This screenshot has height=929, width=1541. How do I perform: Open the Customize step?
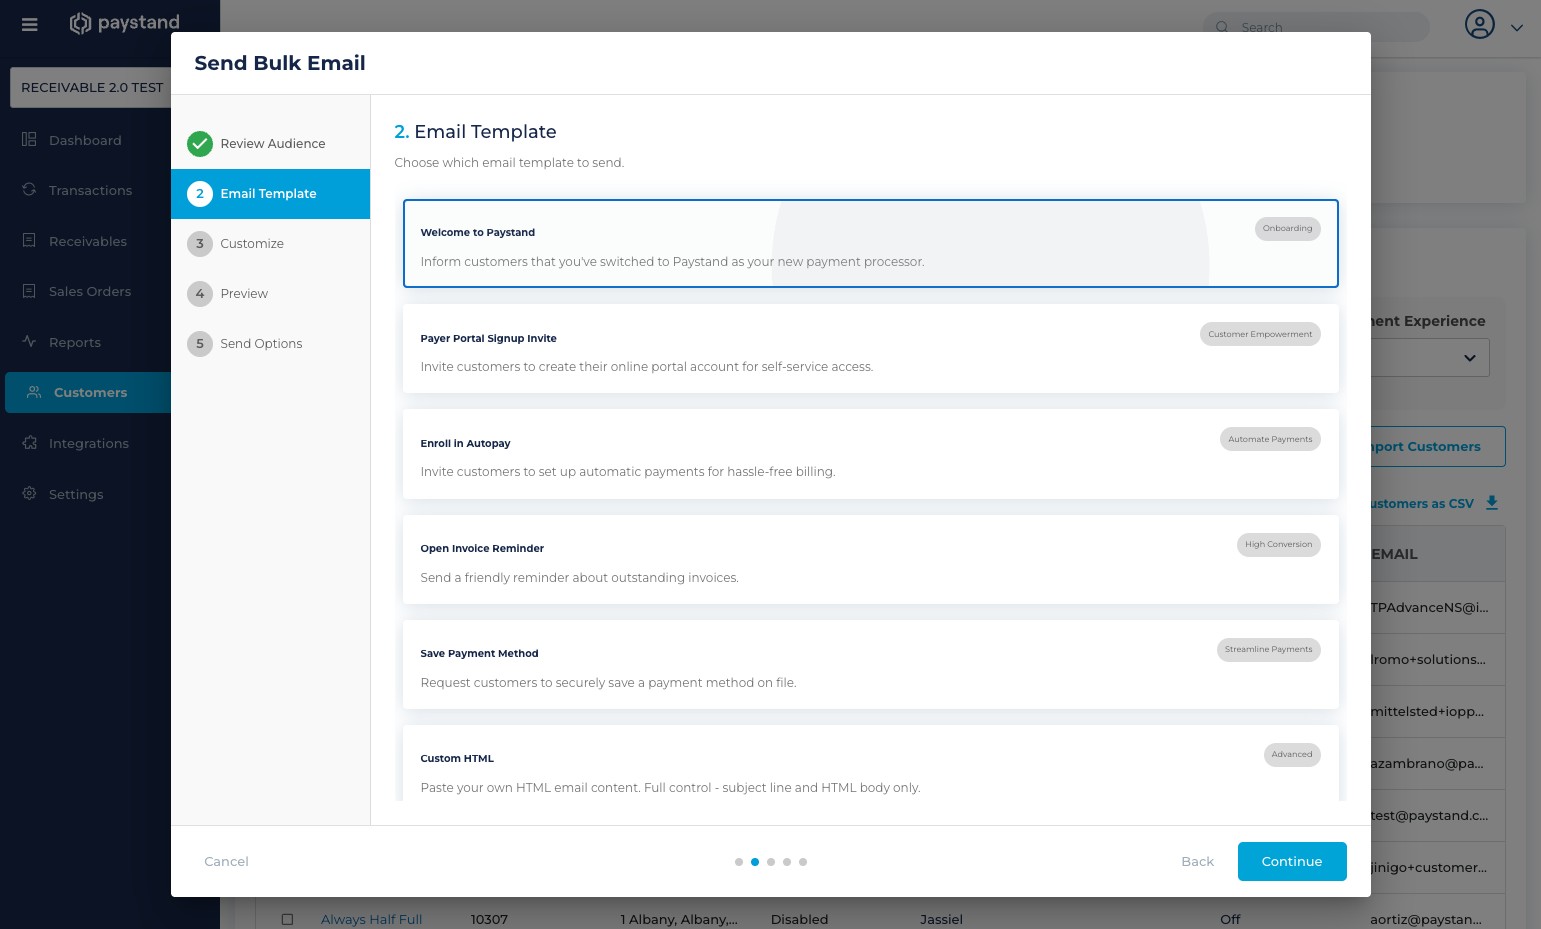[270, 244]
